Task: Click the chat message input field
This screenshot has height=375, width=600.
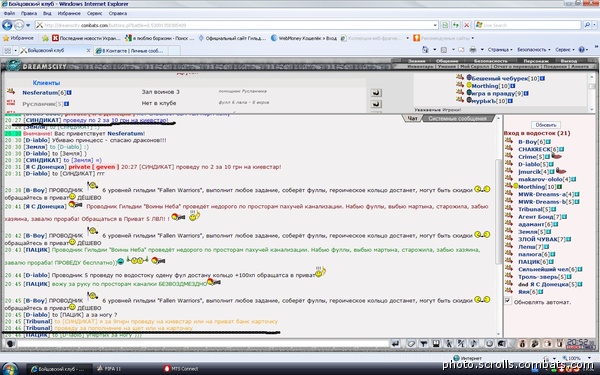Action: [x=203, y=344]
